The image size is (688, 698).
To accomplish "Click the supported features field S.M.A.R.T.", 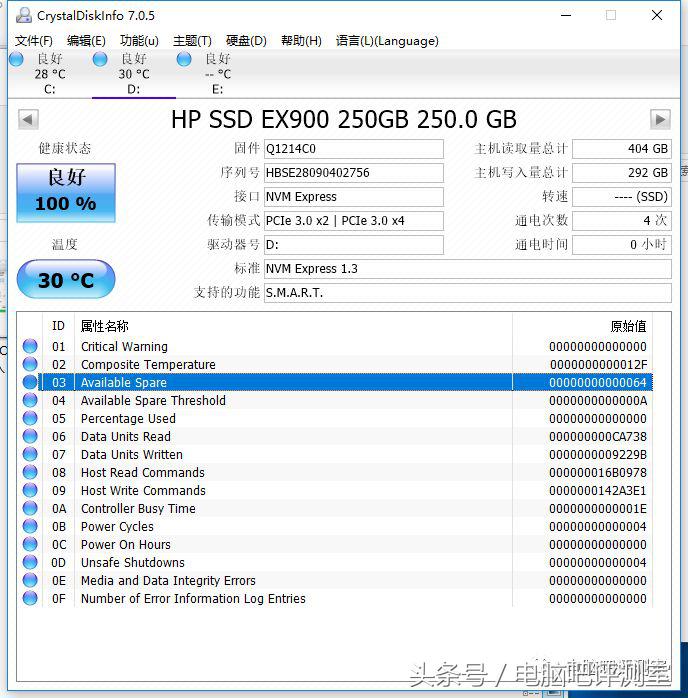I will [x=468, y=293].
